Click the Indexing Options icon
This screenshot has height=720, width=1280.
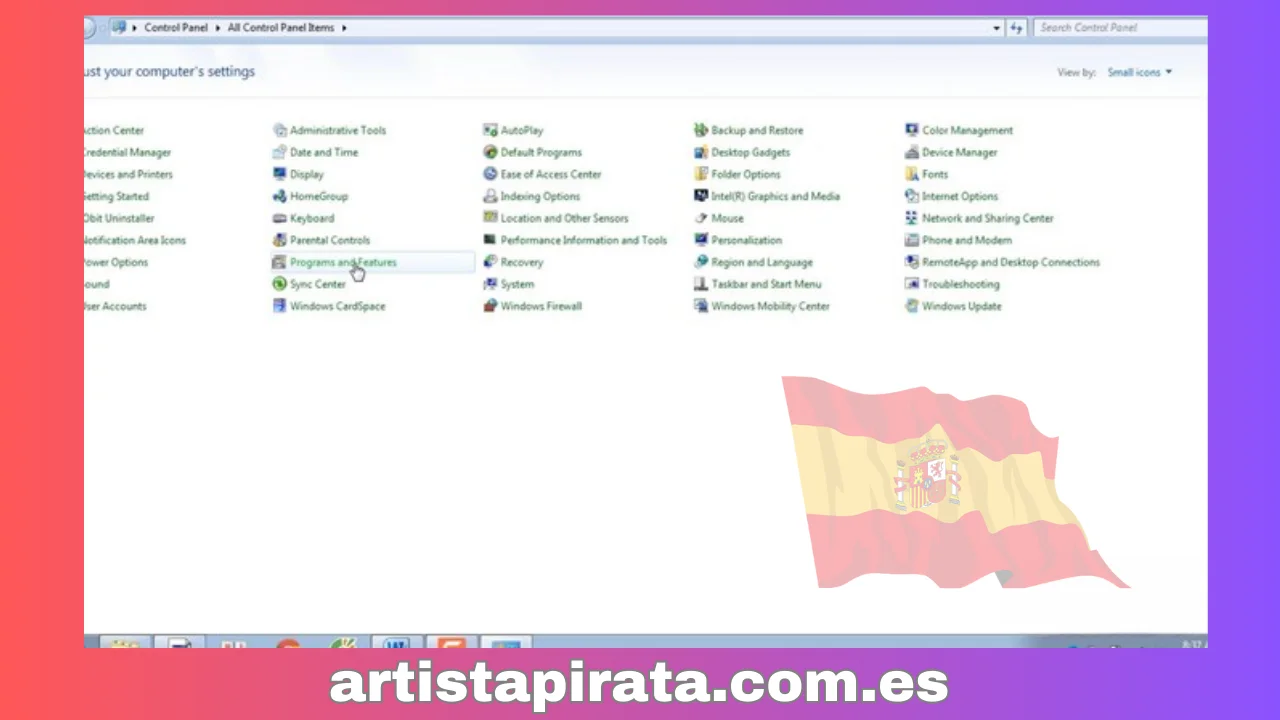(490, 196)
